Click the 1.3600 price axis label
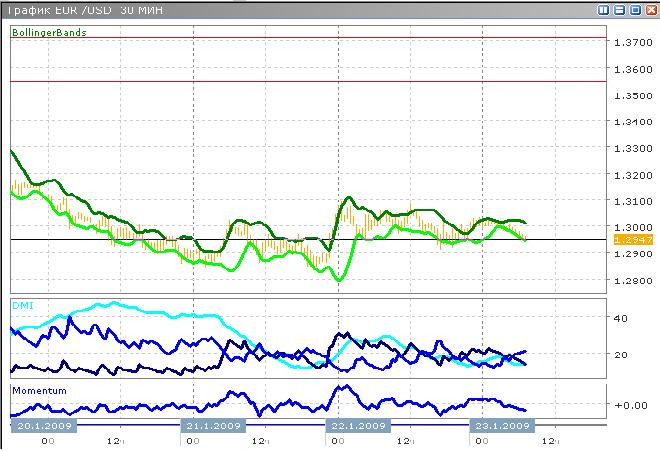This screenshot has height=451, width=660. click(629, 70)
